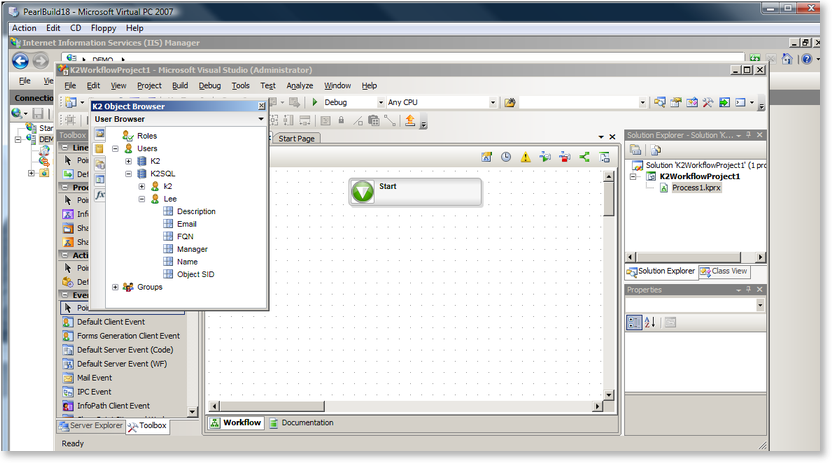Collapse the Lee user node
The height and width of the screenshot is (463, 832).
pyautogui.click(x=142, y=199)
